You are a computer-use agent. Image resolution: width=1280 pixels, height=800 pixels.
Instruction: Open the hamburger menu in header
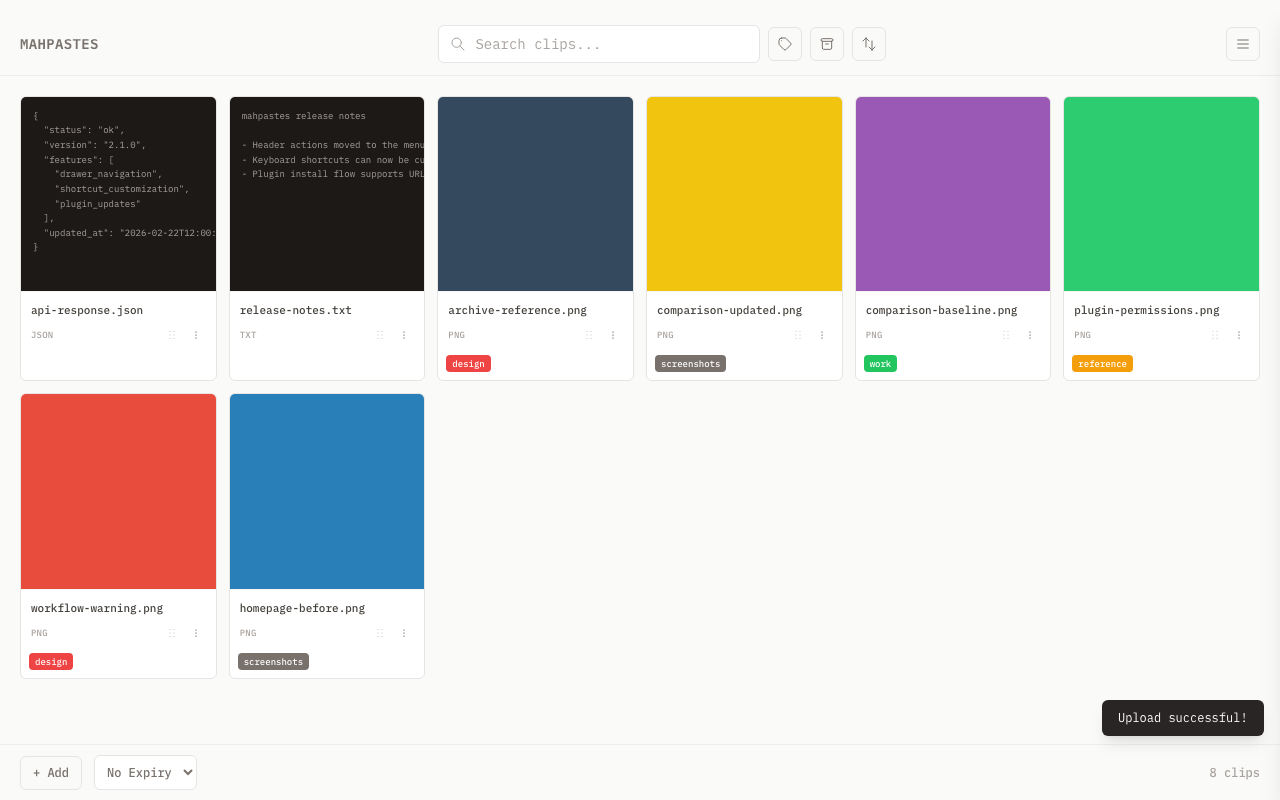(x=1243, y=44)
